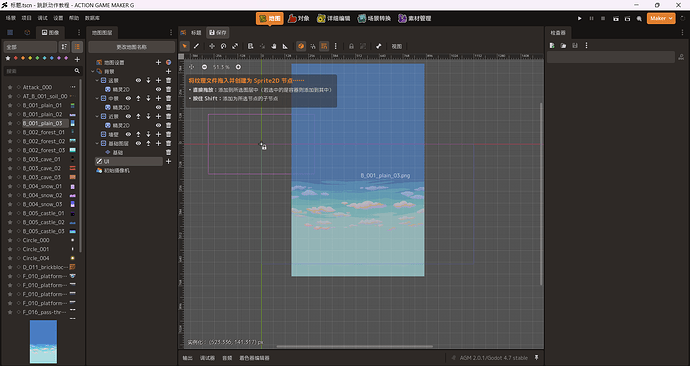Toggle visibility of the 墙壁 layer
The image size is (690, 366).
(x=128, y=135)
